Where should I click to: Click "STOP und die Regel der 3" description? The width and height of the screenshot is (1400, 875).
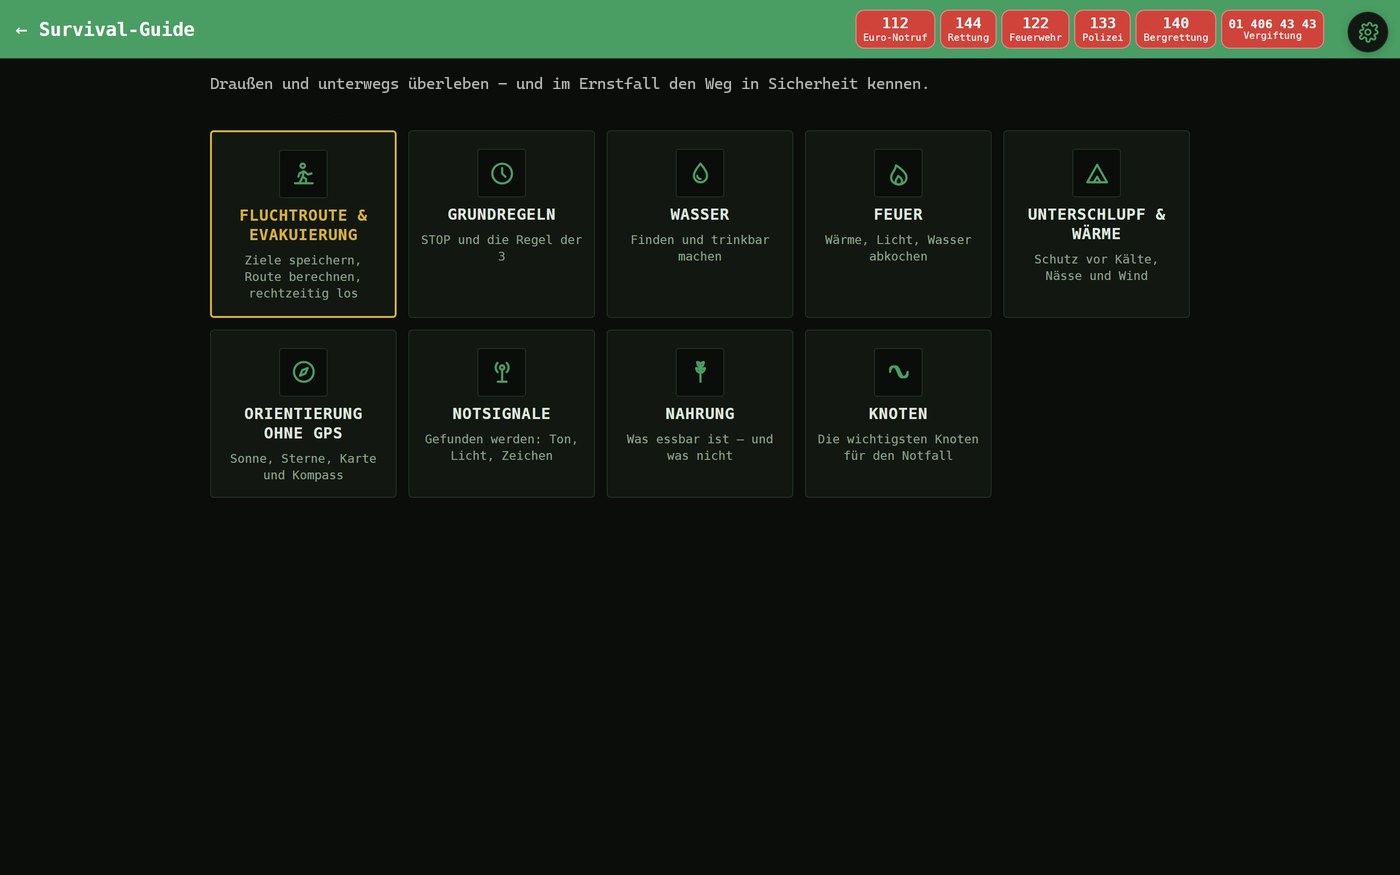click(501, 248)
